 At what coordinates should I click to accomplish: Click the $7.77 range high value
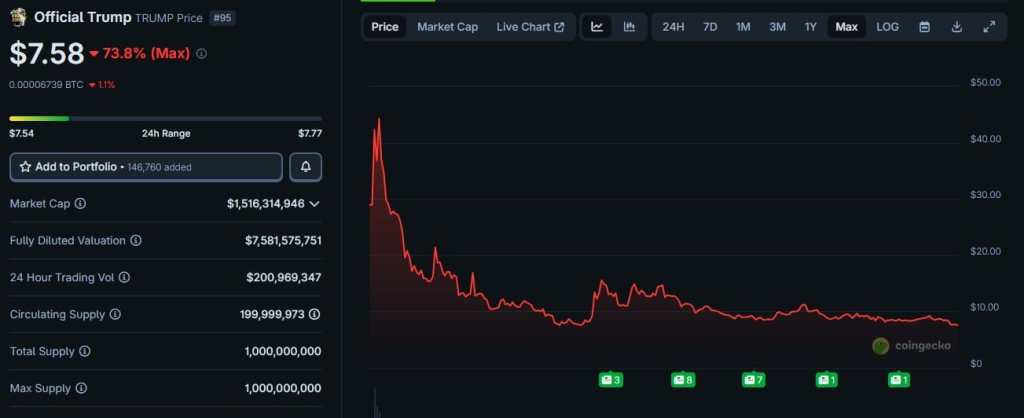[310, 133]
